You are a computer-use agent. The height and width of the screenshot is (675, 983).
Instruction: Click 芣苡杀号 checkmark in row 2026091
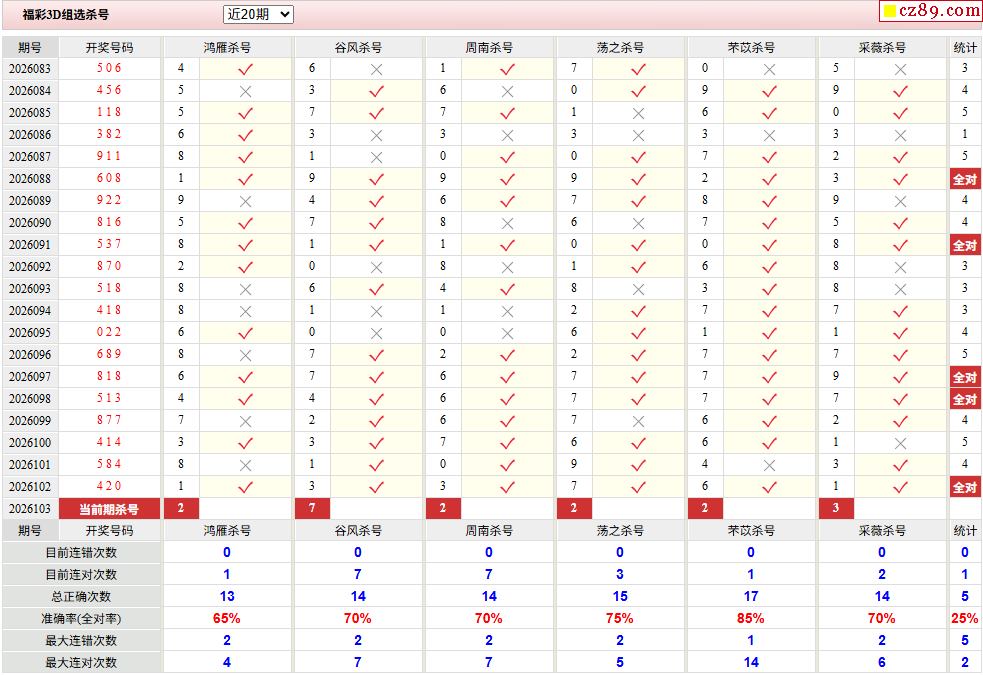pos(769,245)
